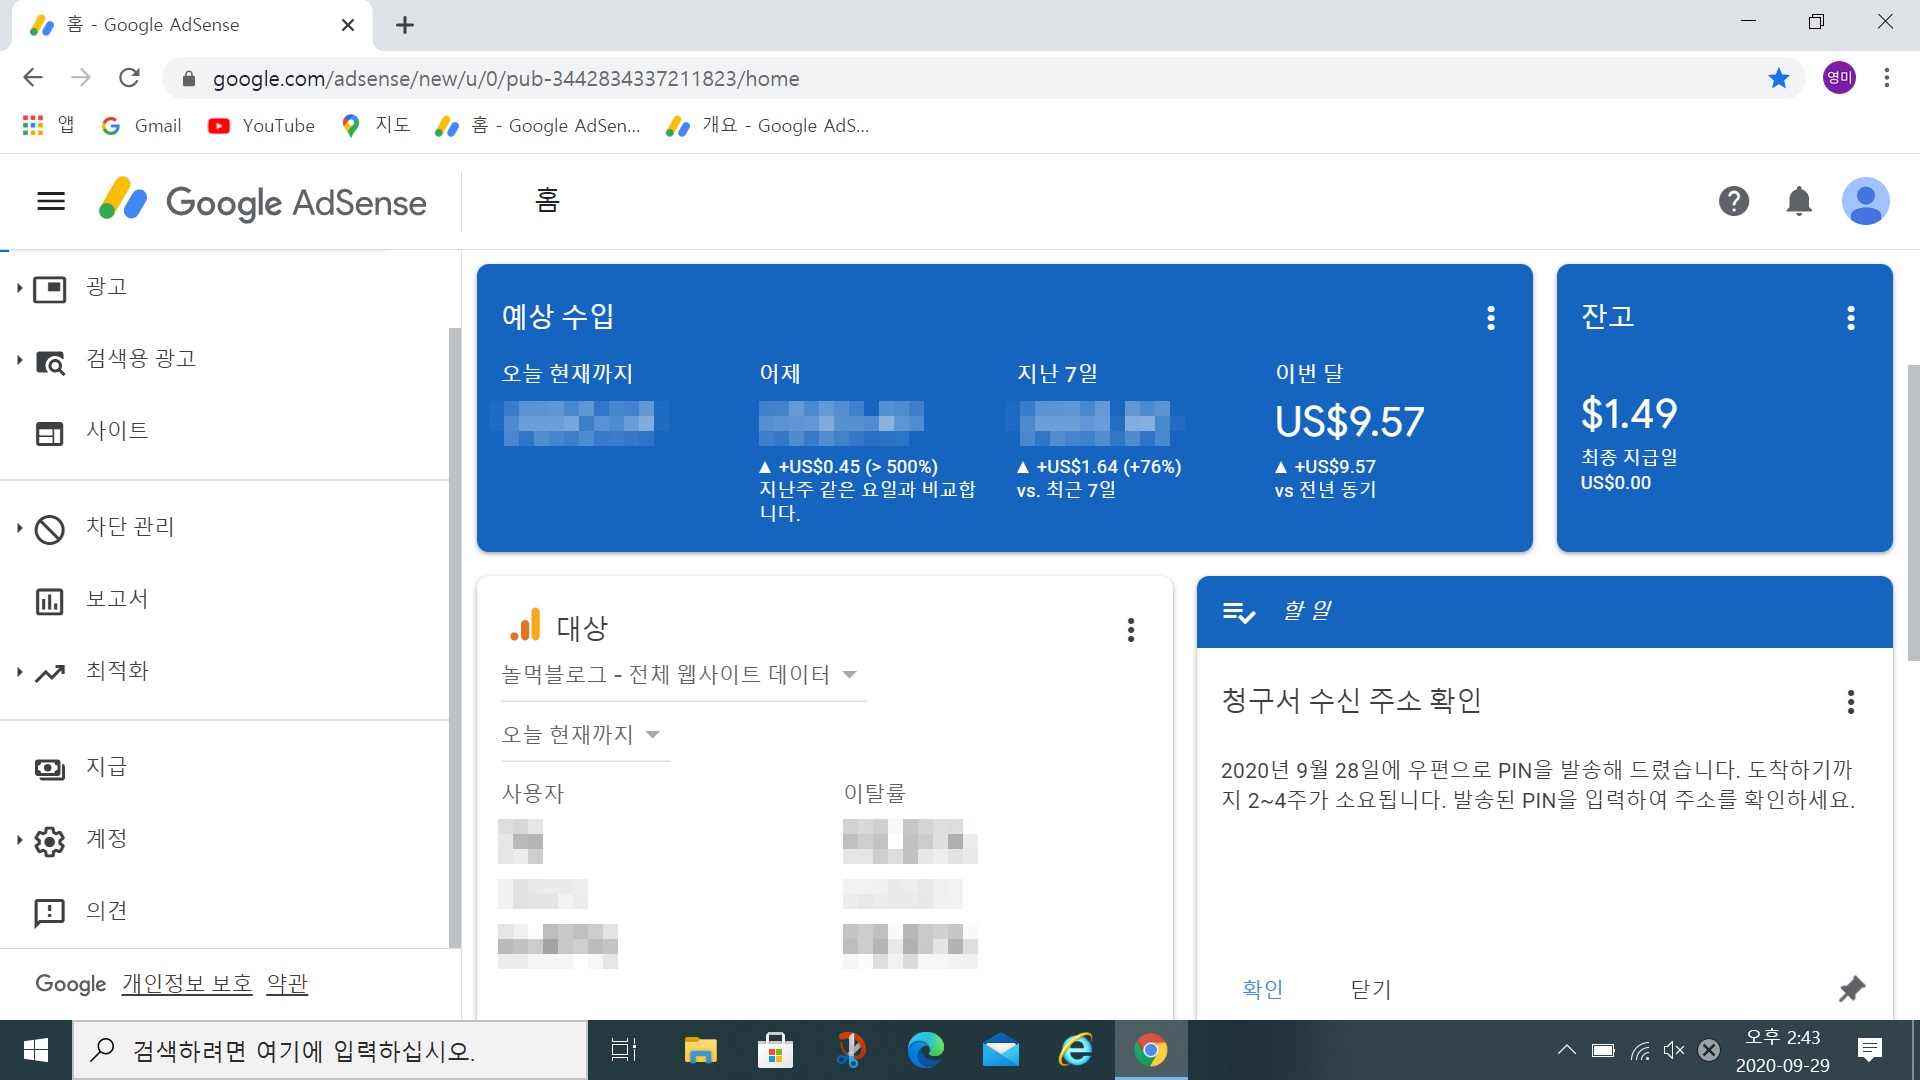1920x1080 pixels.
Task: Click the 보고서 reports sidebar icon
Action: [49, 601]
